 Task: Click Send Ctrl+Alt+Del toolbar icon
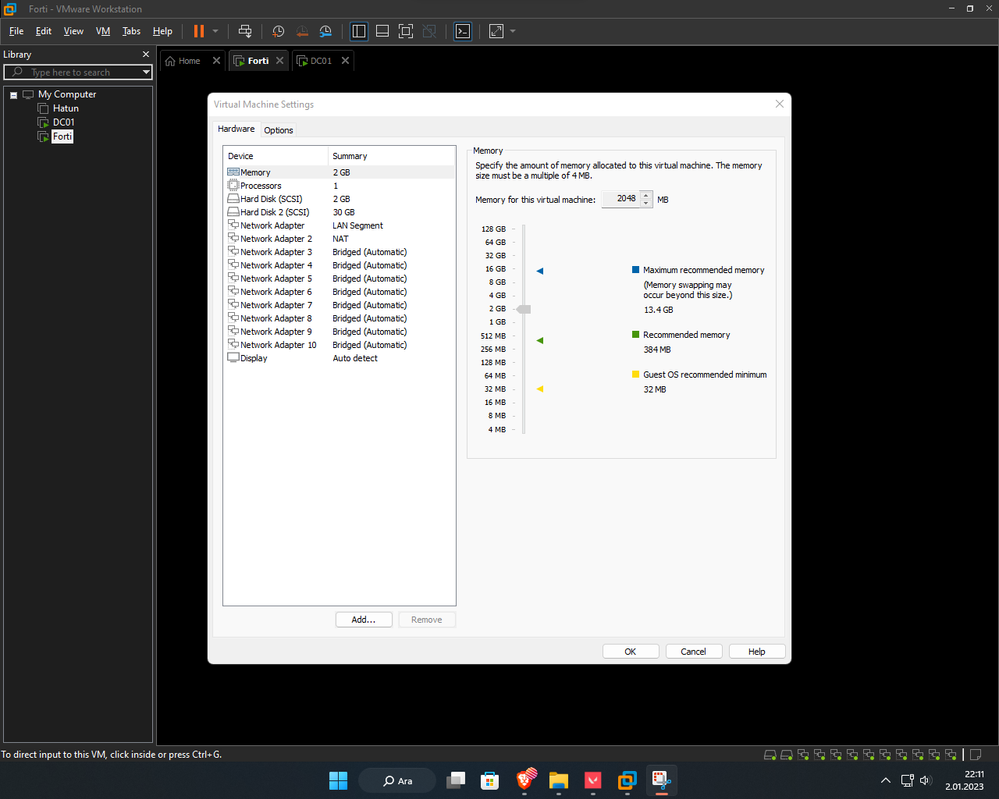coord(245,31)
